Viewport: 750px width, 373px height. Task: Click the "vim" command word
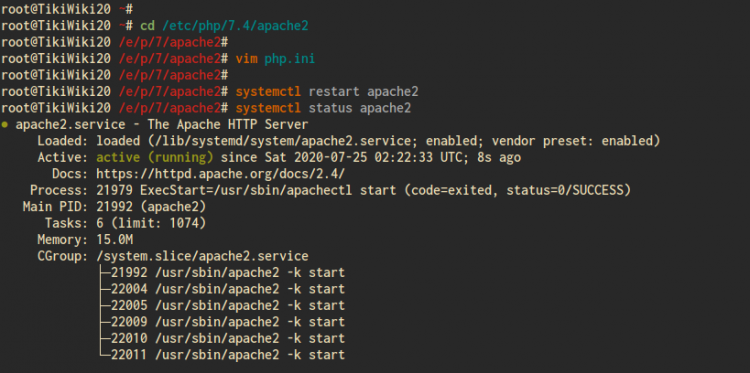(246, 59)
